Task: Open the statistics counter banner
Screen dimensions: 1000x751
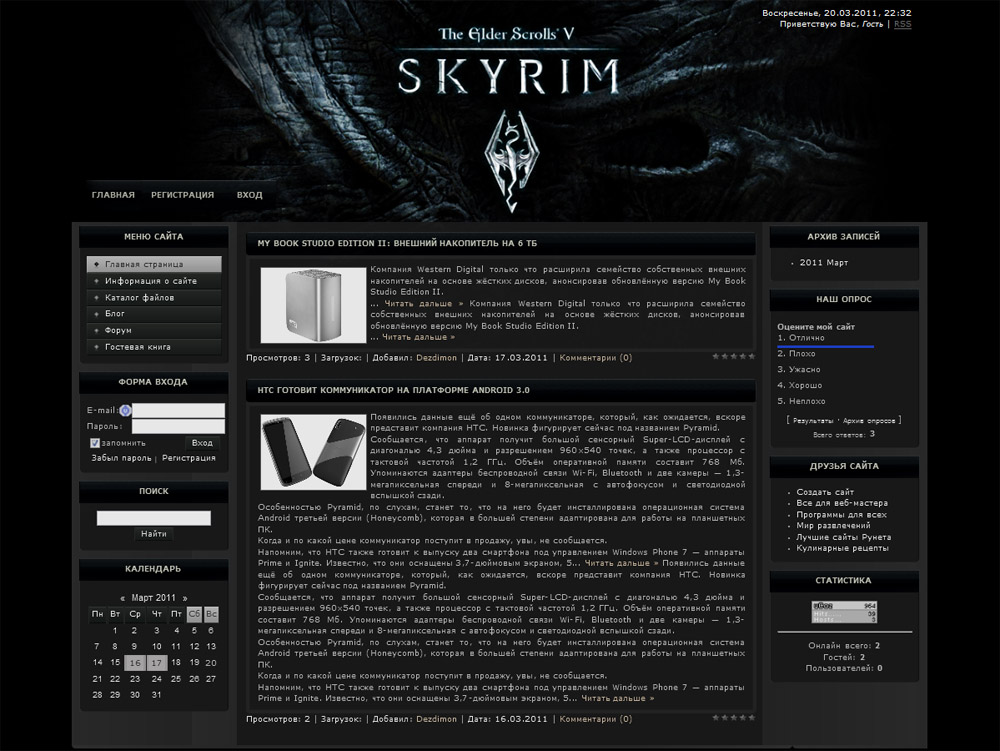Action: (844, 612)
